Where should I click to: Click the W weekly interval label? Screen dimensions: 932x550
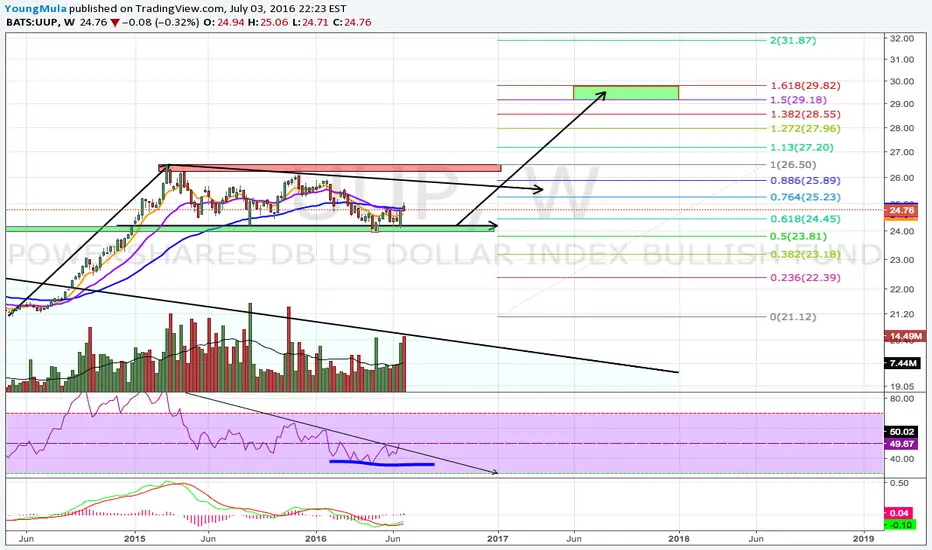point(69,23)
